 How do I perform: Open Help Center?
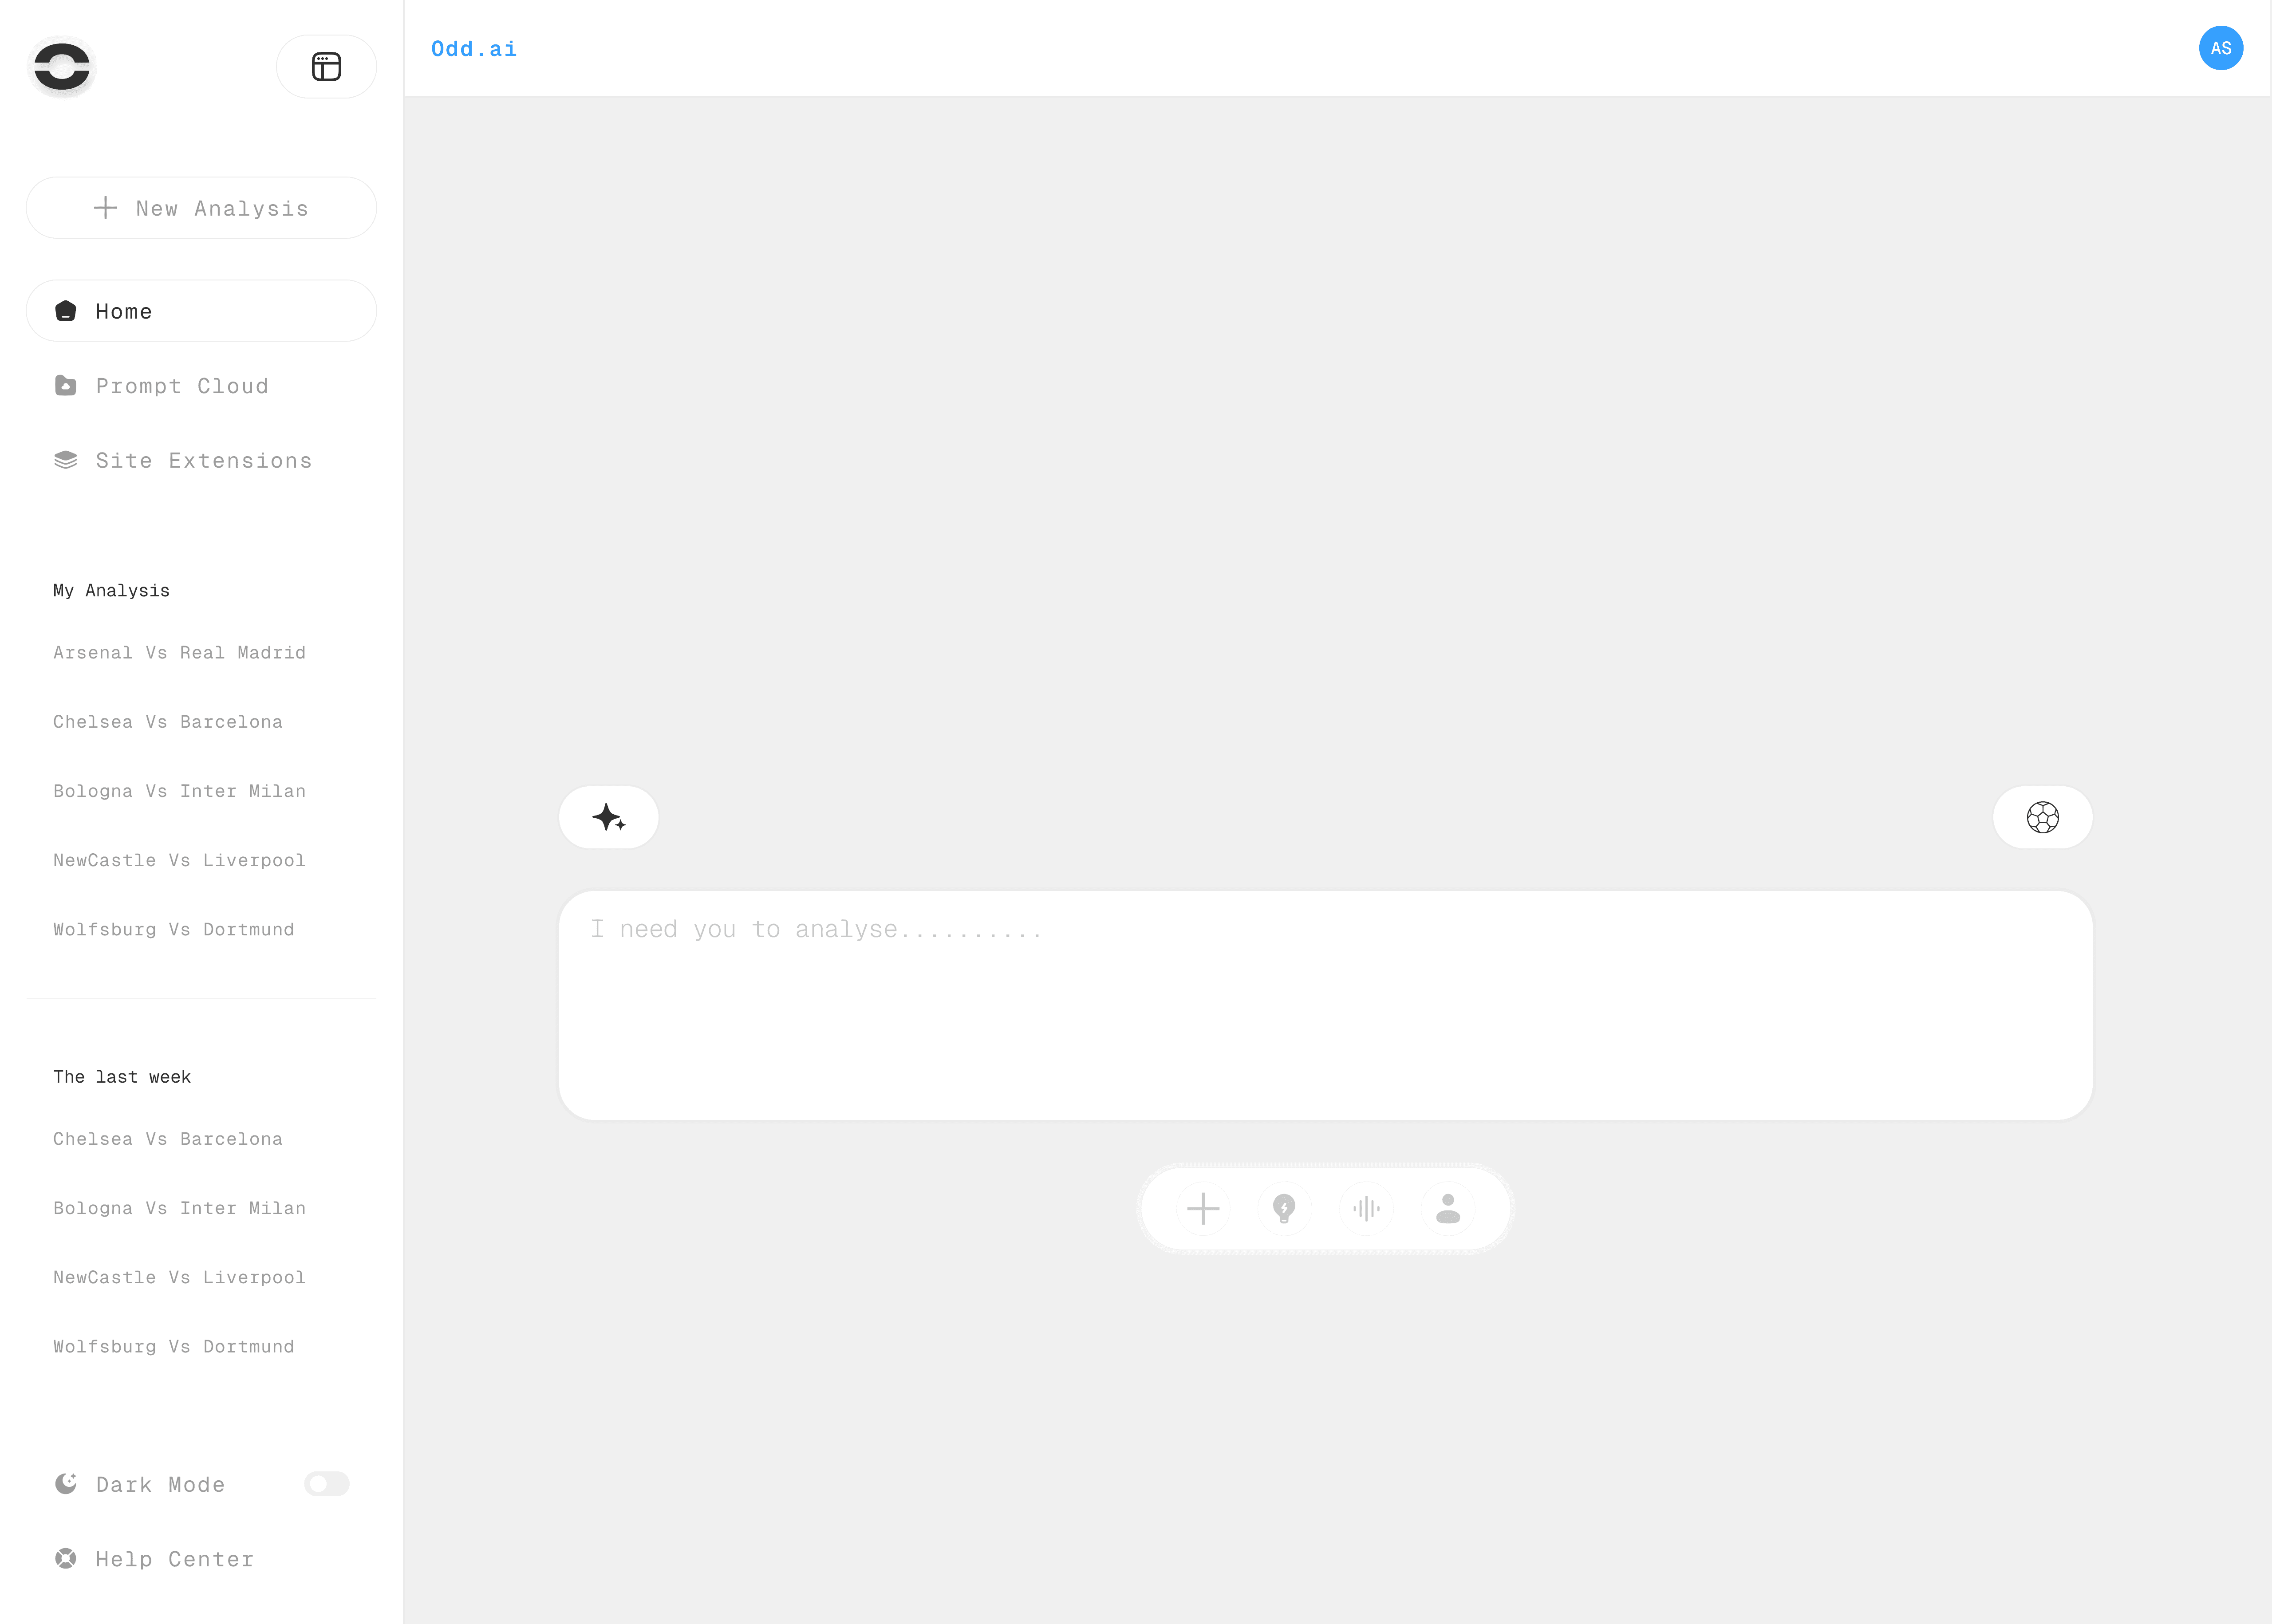click(174, 1559)
